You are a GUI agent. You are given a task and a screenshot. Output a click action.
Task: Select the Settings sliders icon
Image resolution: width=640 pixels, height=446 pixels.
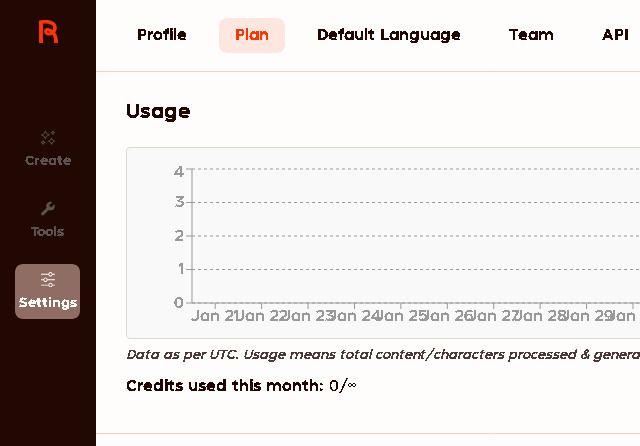coord(48,279)
